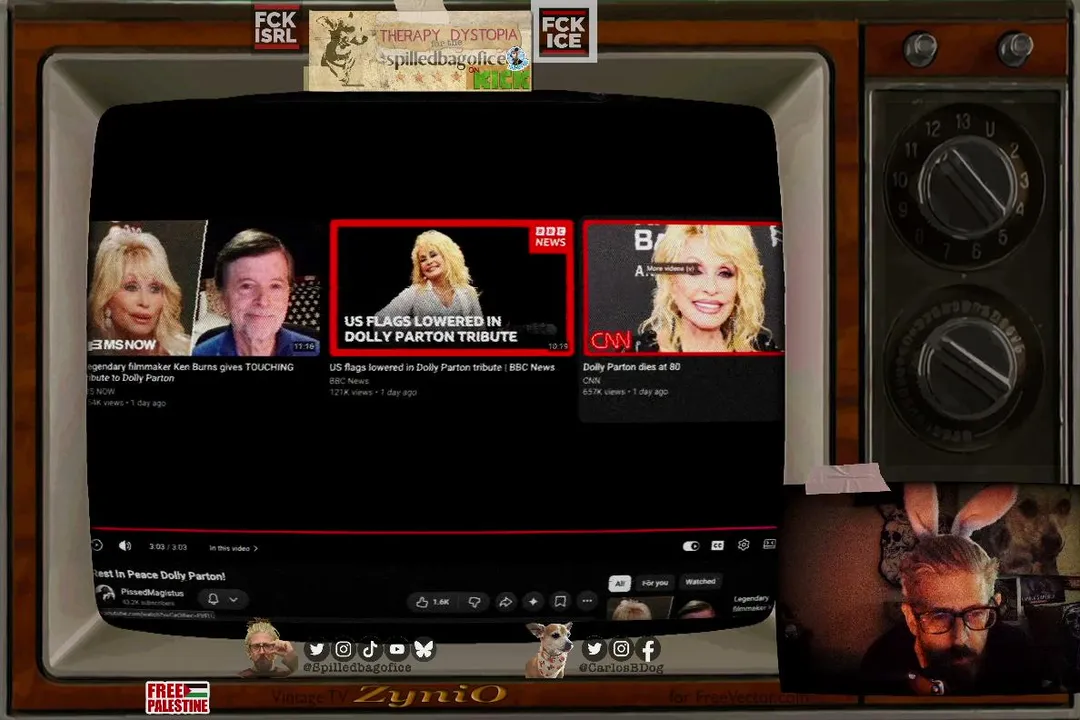1080x720 pixels.
Task: Select the 'All' filter chip
Action: pyautogui.click(x=619, y=584)
